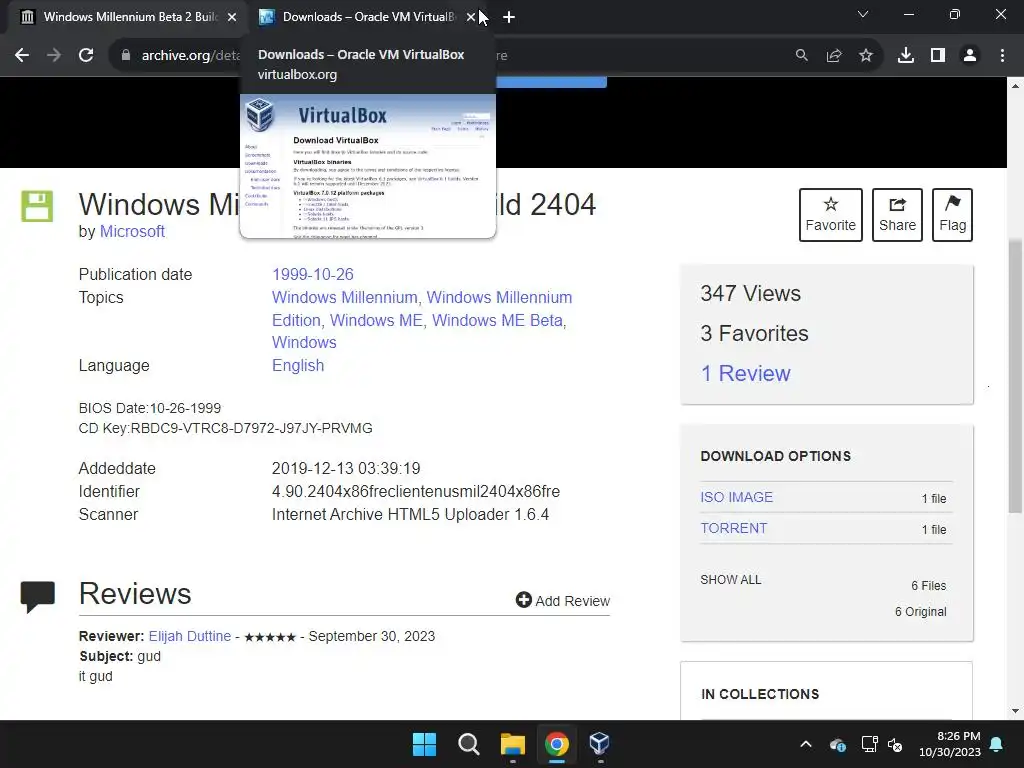Image resolution: width=1024 pixels, height=768 pixels.
Task: Click the Favorite button
Action: 831,215
